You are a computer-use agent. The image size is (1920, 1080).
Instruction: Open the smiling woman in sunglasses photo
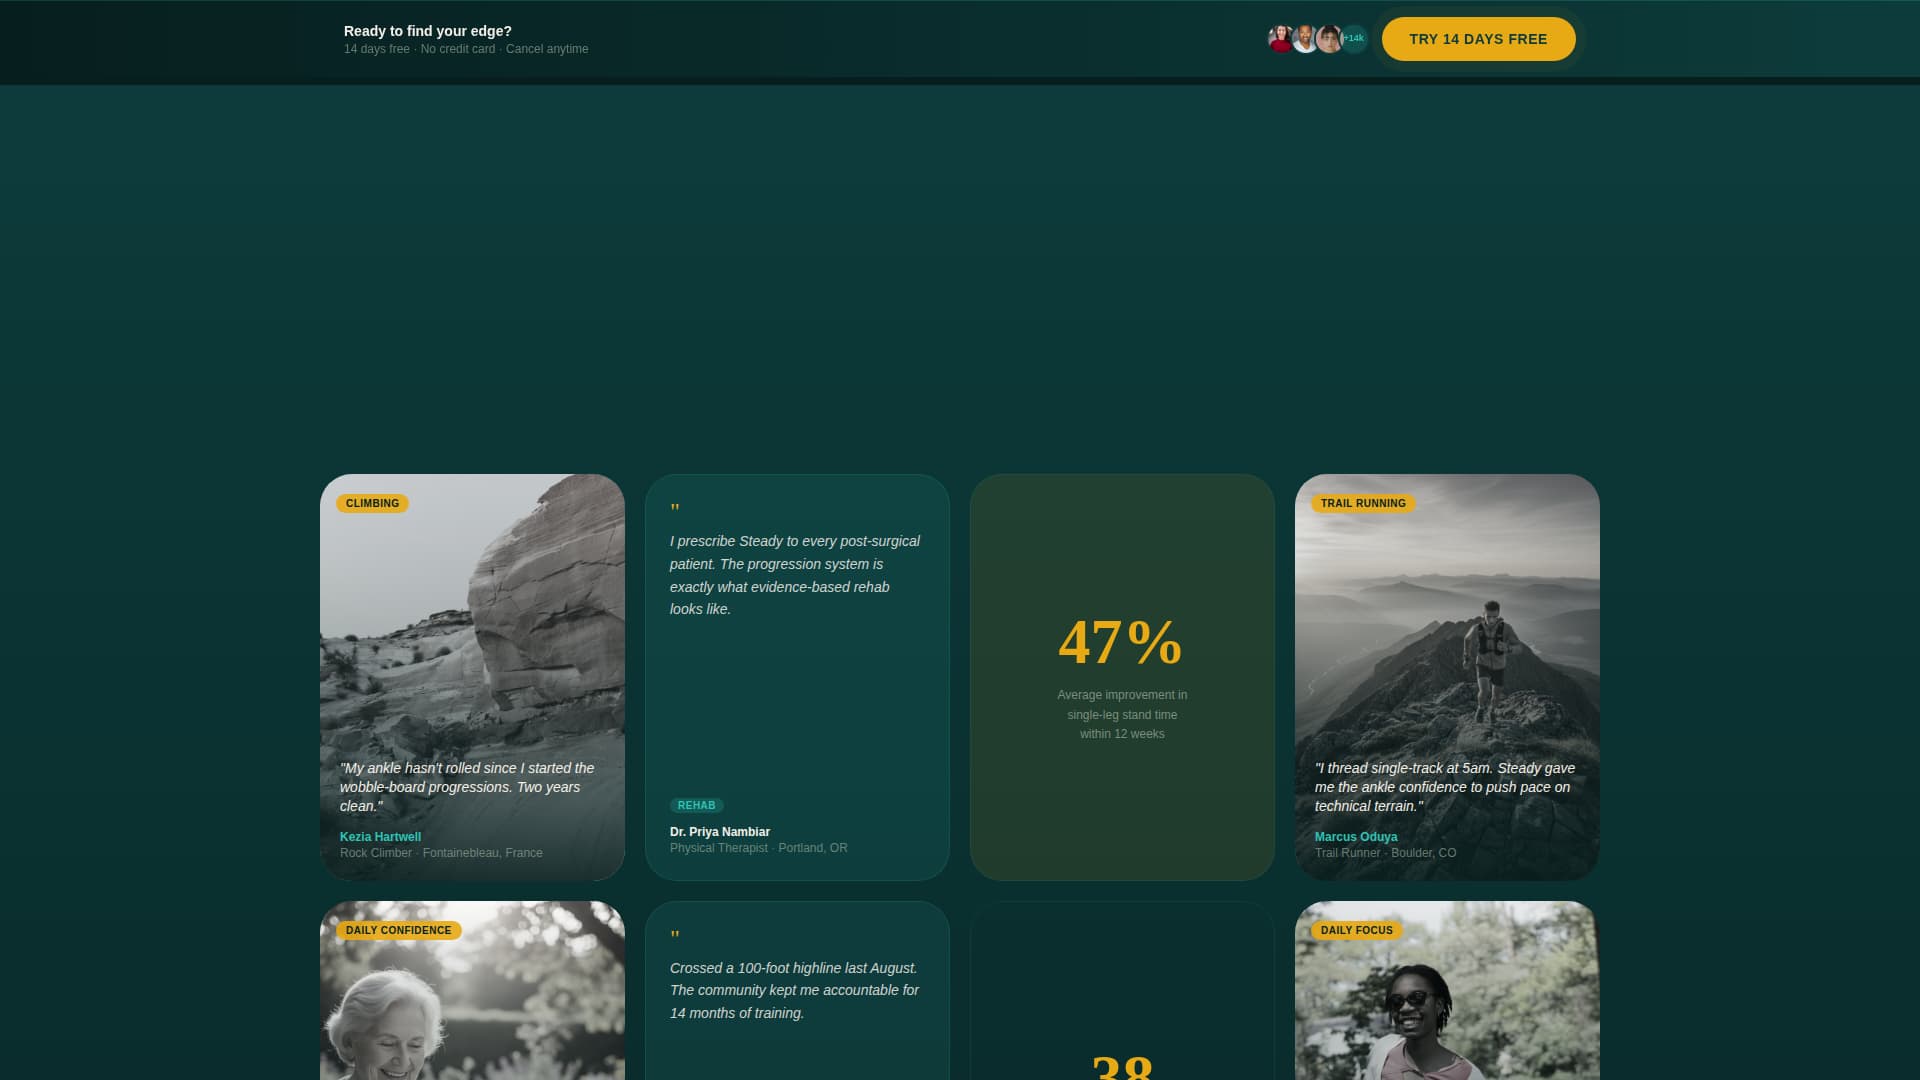tap(1447, 991)
